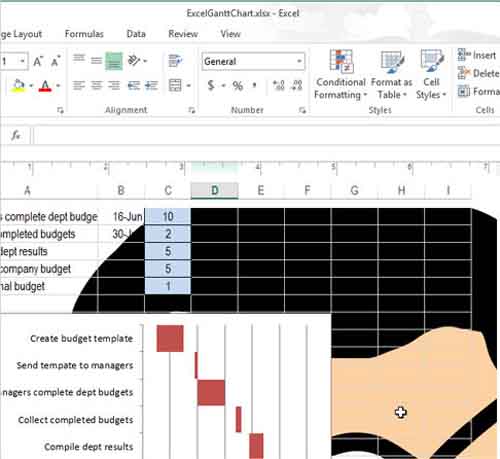The image size is (500, 459).
Task: Click 'Collect completed budgets' chart label
Action: [x=76, y=420]
